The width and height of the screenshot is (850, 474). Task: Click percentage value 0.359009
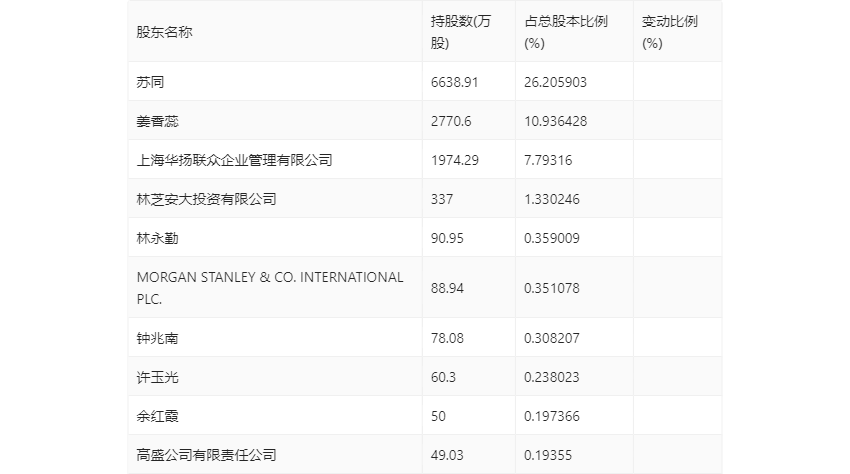(x=552, y=238)
